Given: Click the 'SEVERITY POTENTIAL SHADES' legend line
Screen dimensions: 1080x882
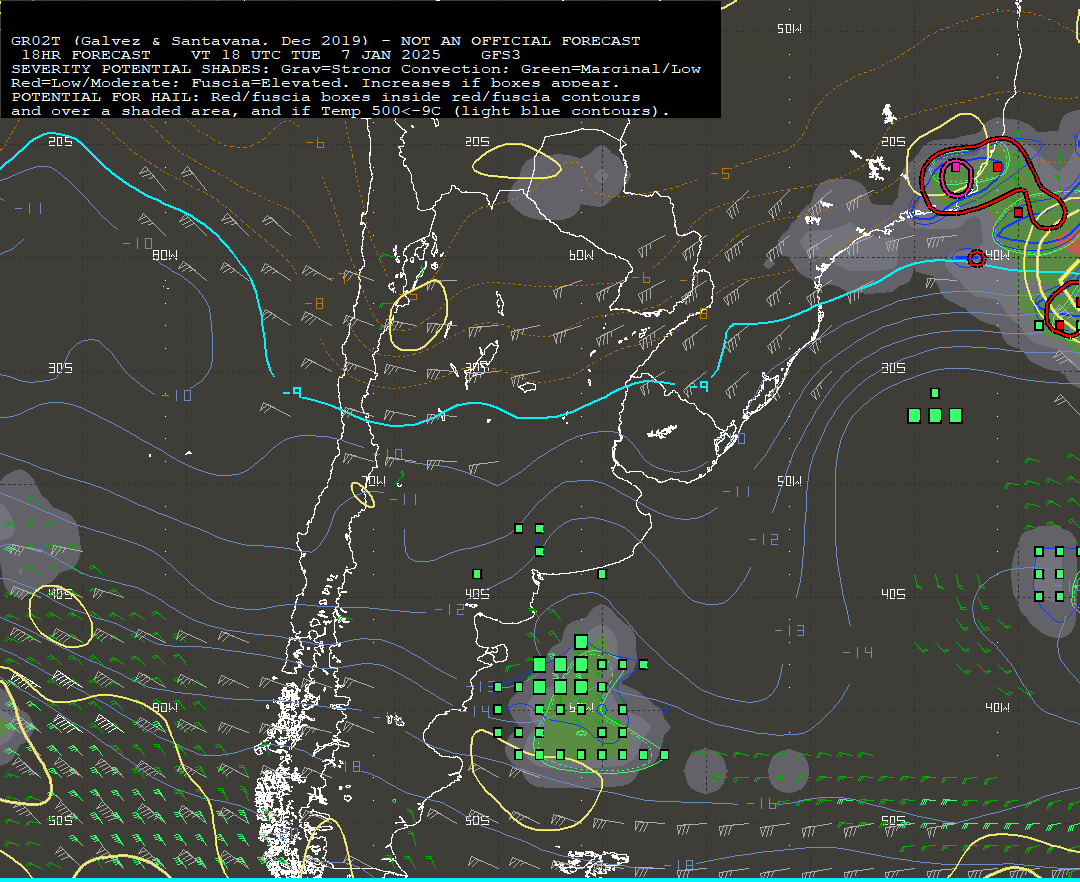Looking at the screenshot, I should tap(355, 69).
